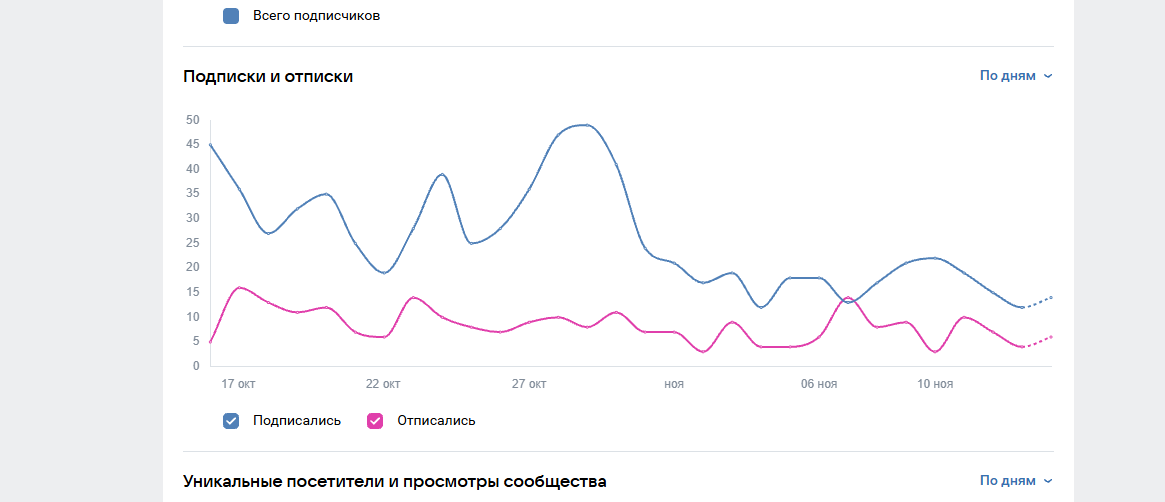Select the 22 окт date on axis
The image size is (1165, 502).
tap(383, 384)
